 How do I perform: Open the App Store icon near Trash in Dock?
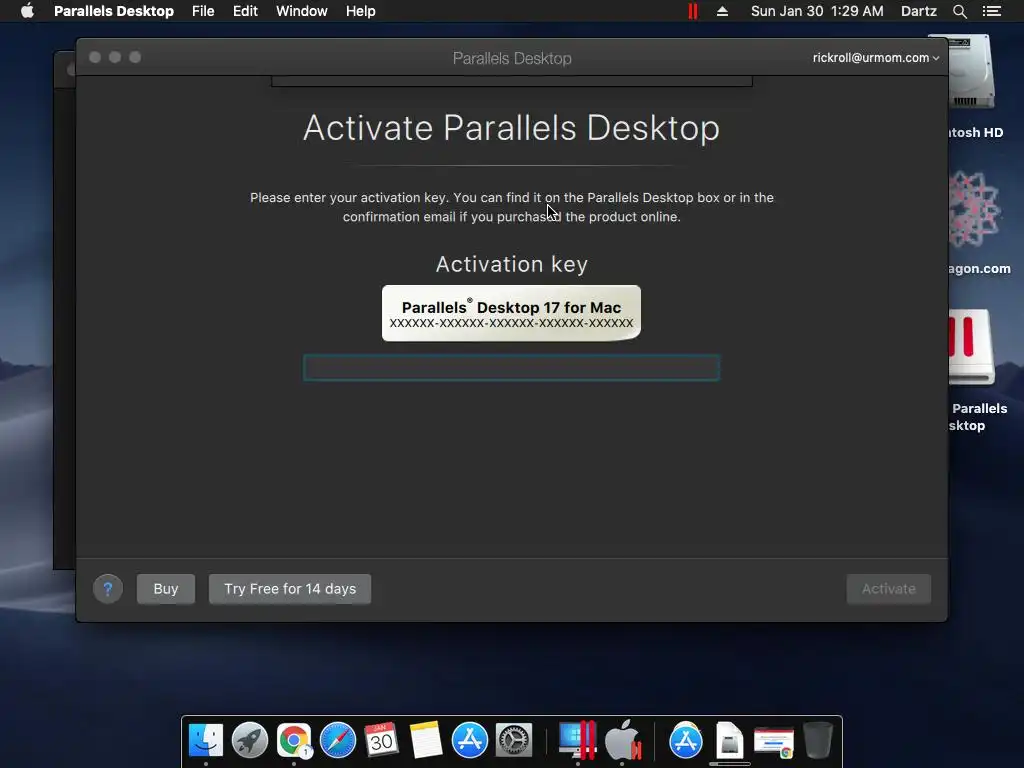[686, 740]
